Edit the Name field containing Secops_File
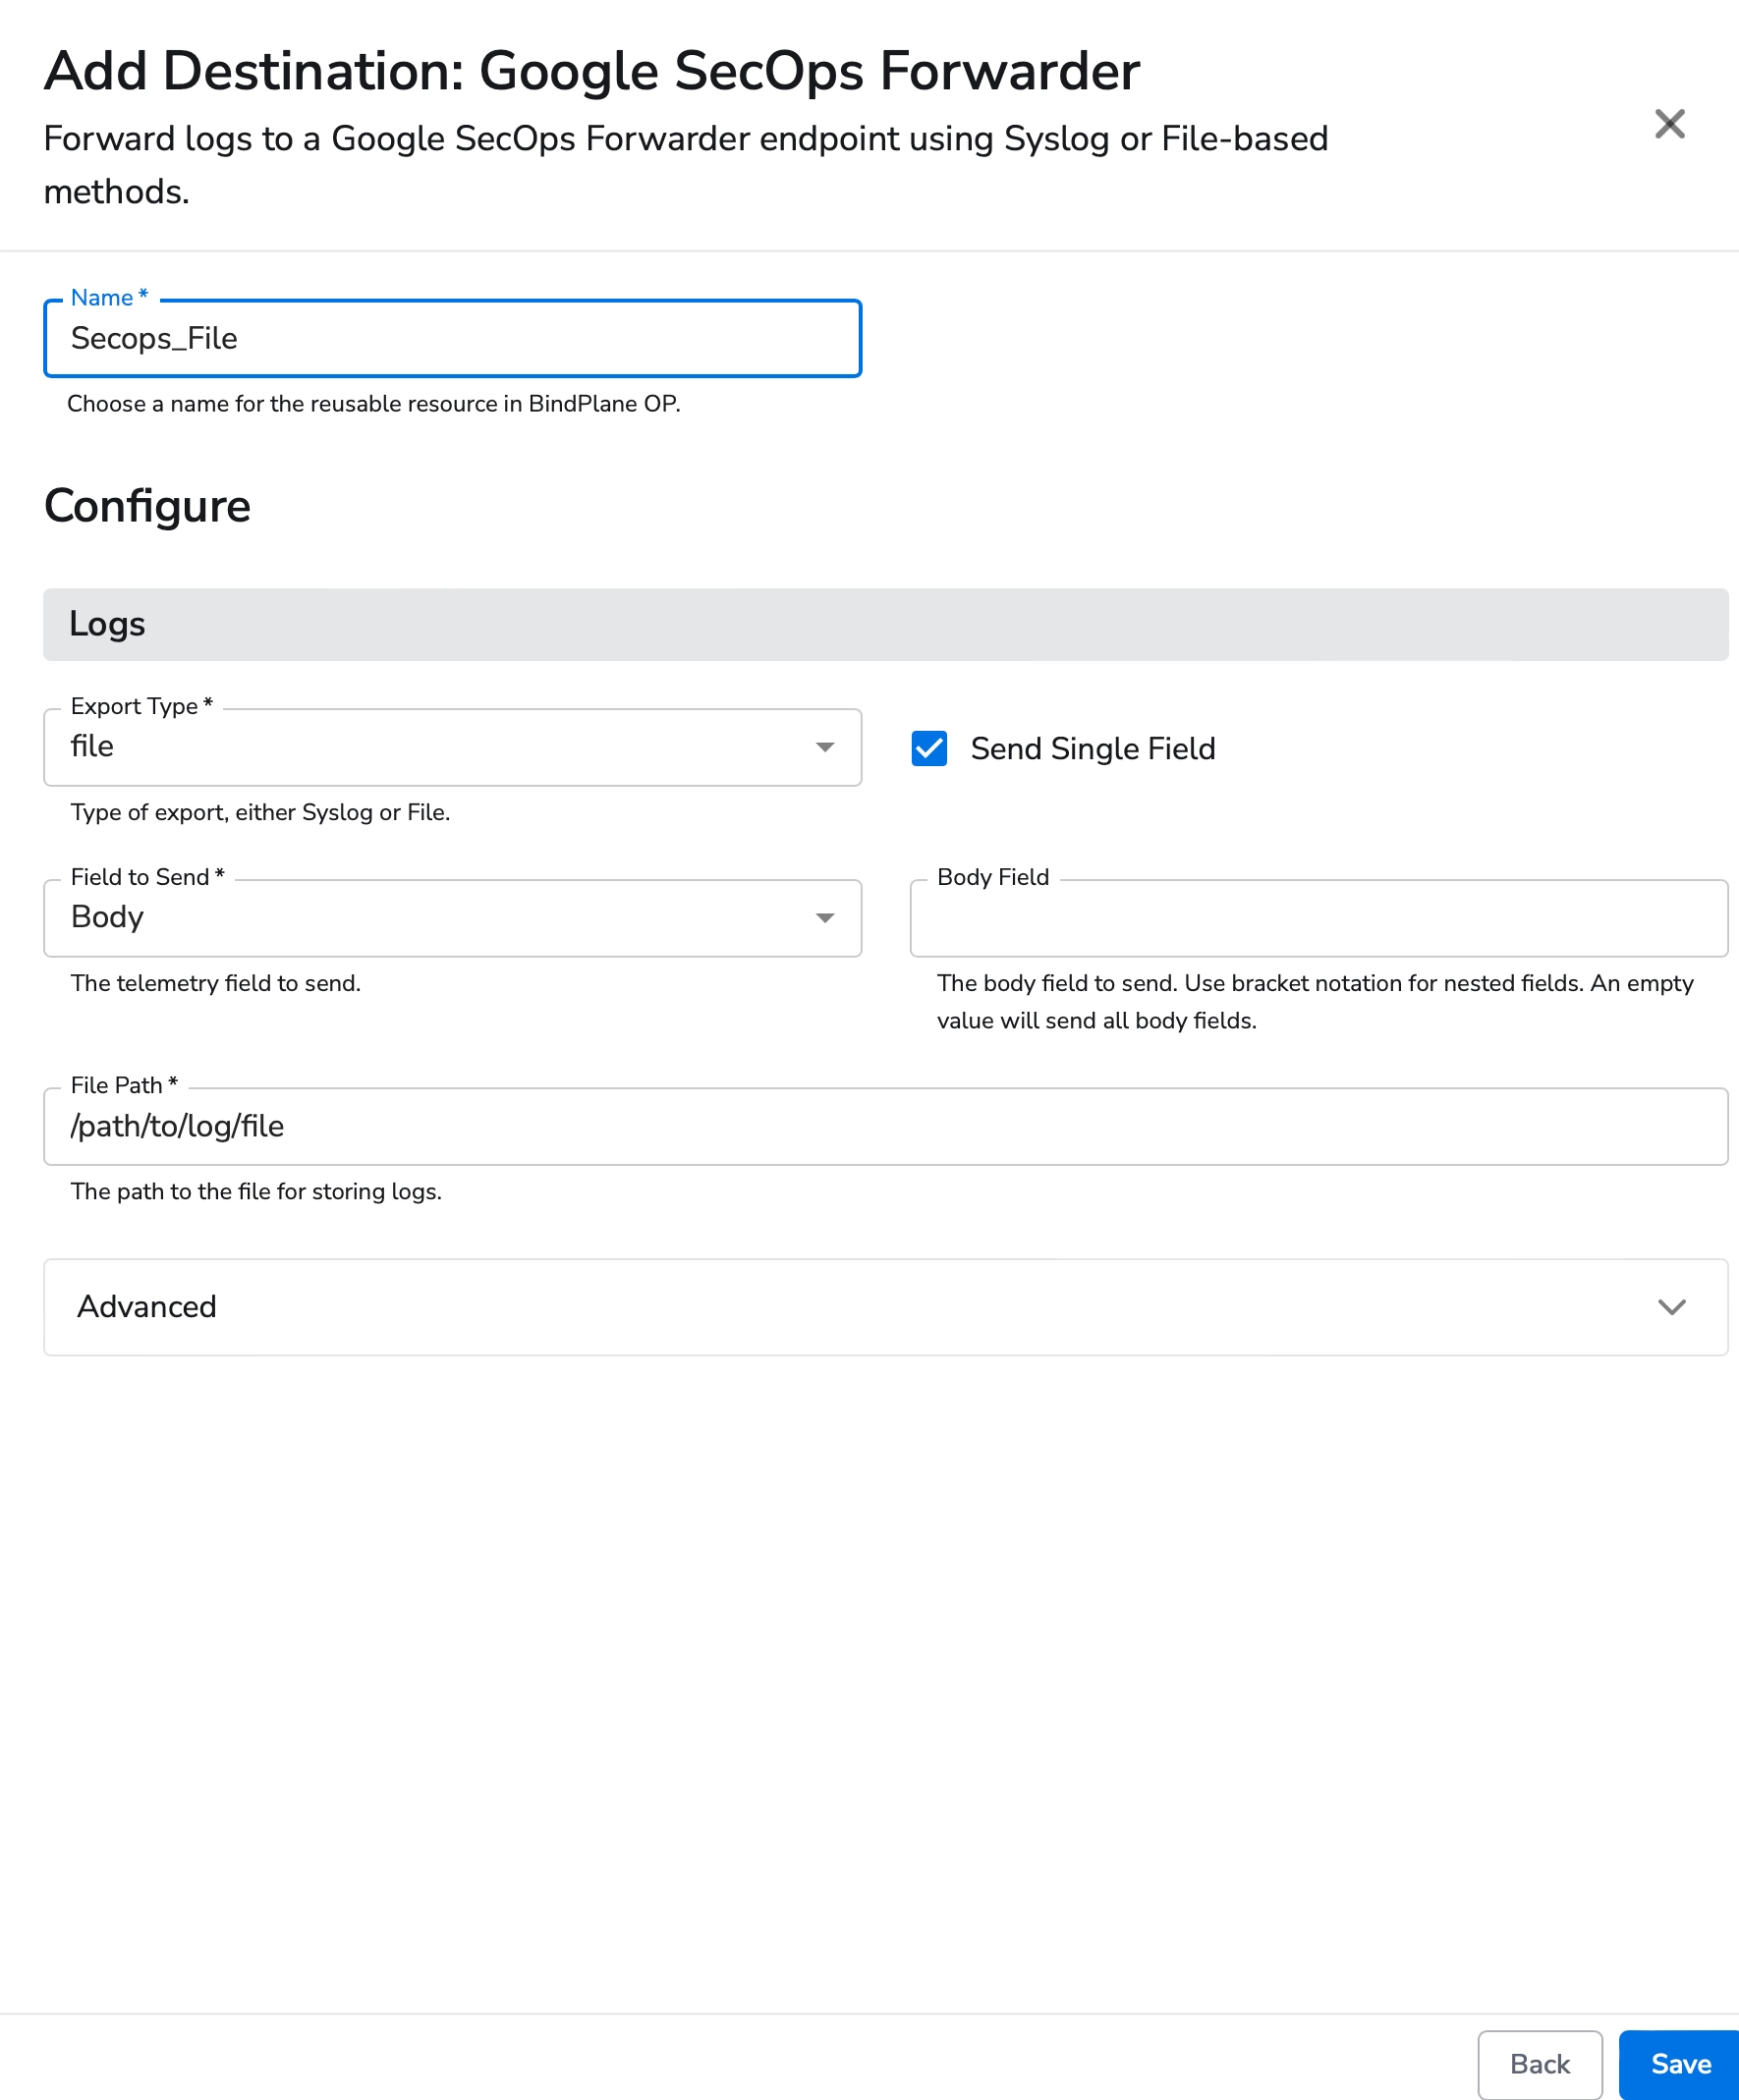 pyautogui.click(x=452, y=338)
